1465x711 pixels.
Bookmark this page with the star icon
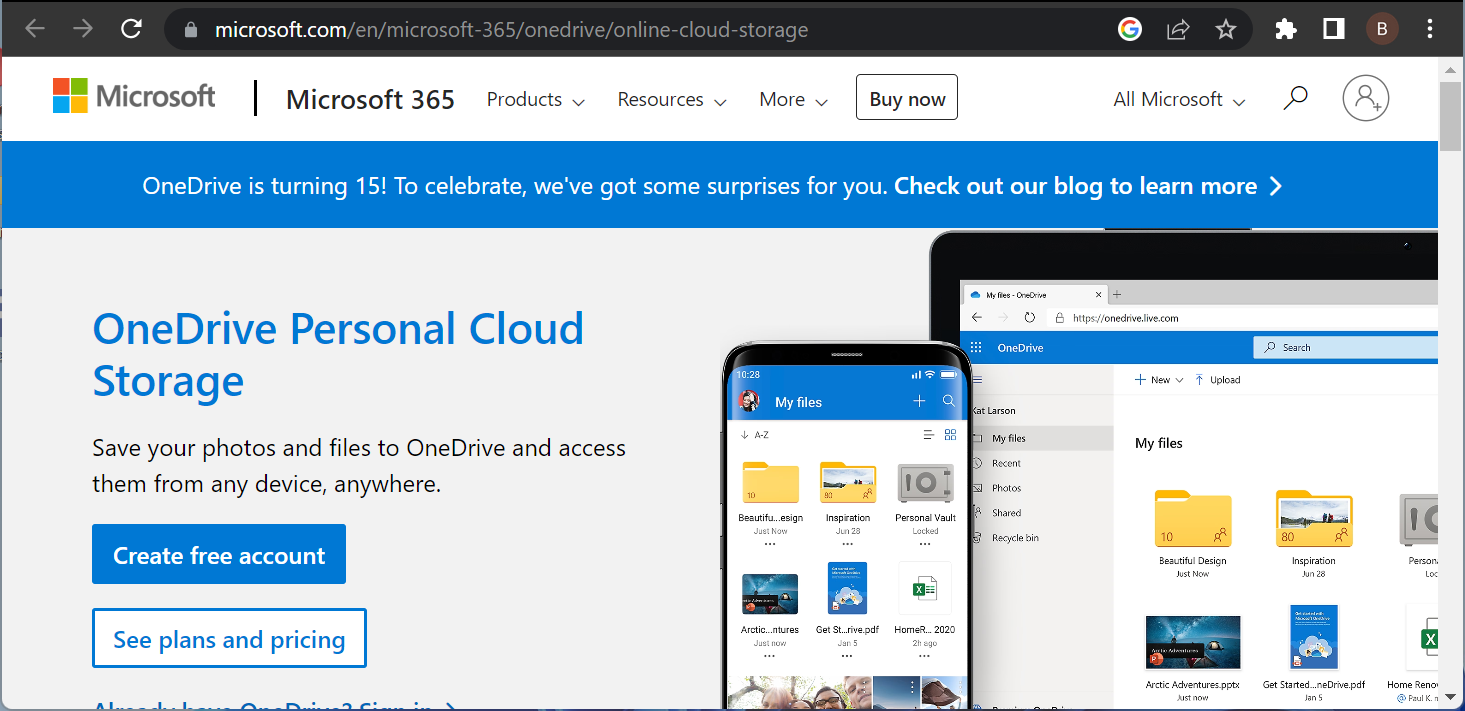tap(1226, 30)
